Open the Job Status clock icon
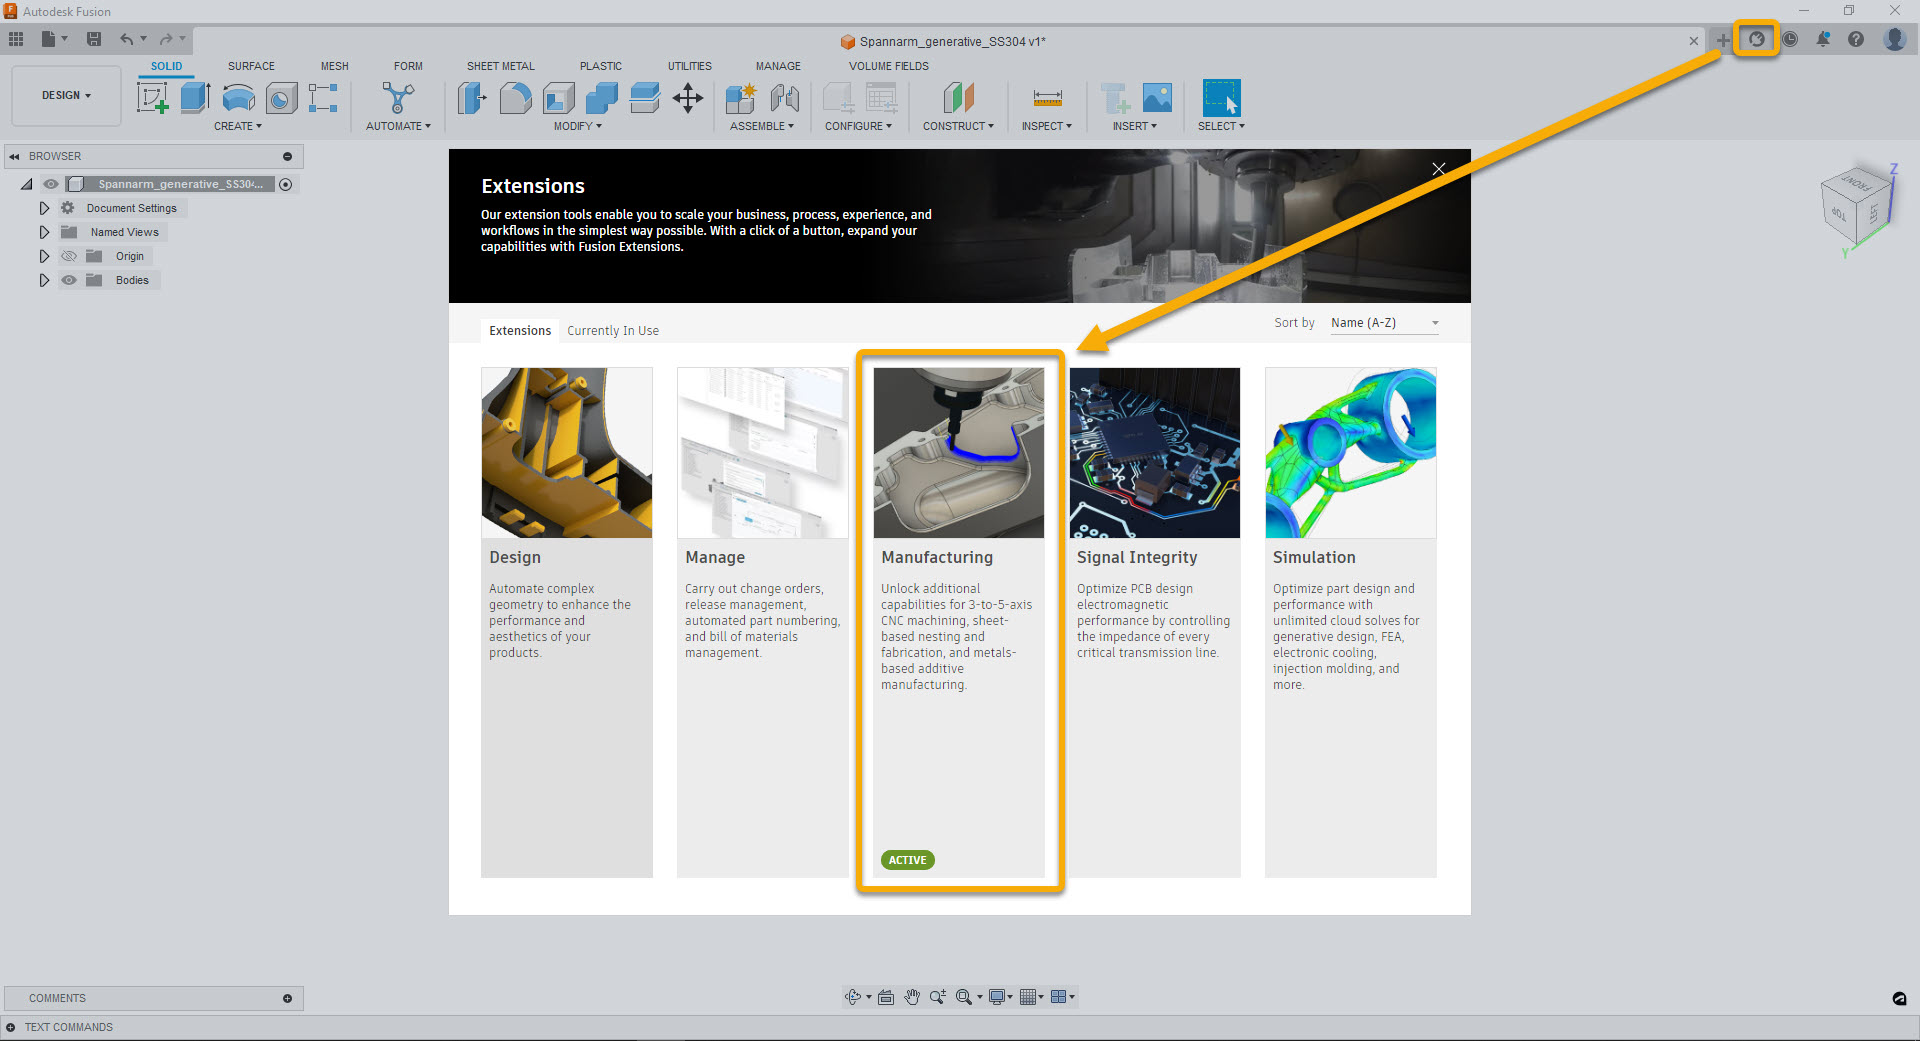The width and height of the screenshot is (1920, 1041). 1790,39
